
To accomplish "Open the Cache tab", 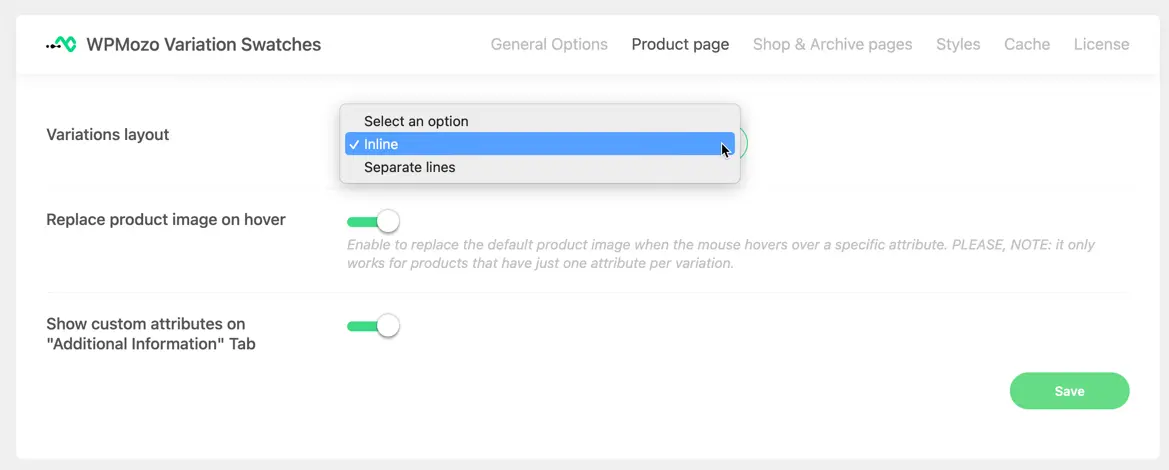I will tap(1027, 44).
